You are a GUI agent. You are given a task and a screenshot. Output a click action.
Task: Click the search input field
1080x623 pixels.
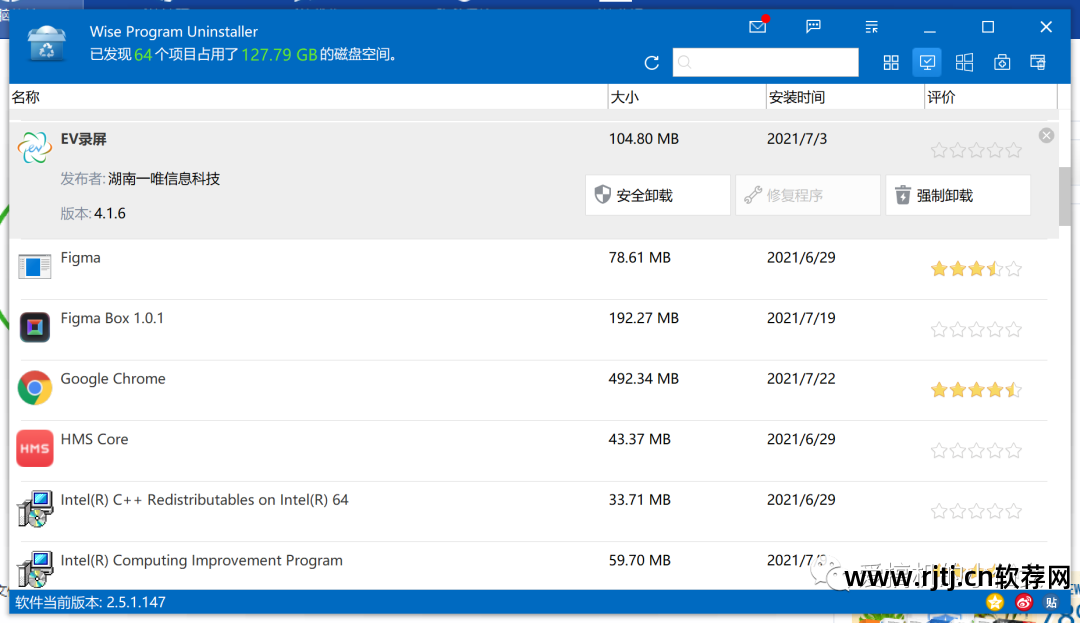tap(765, 63)
